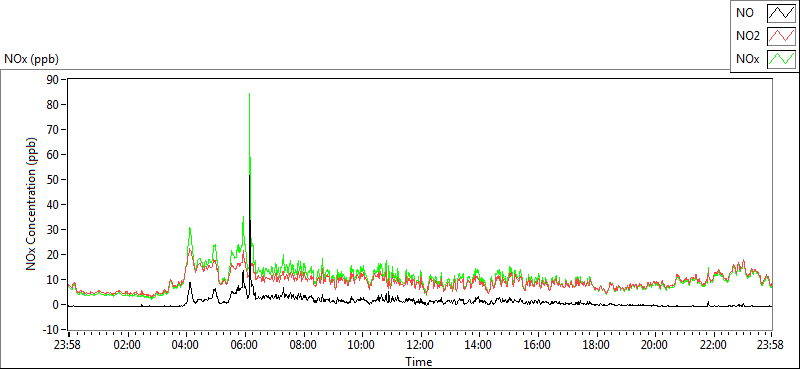Click the peak of the tall green NOx spike
Image resolution: width=800 pixels, height=369 pixels.
tap(249, 93)
